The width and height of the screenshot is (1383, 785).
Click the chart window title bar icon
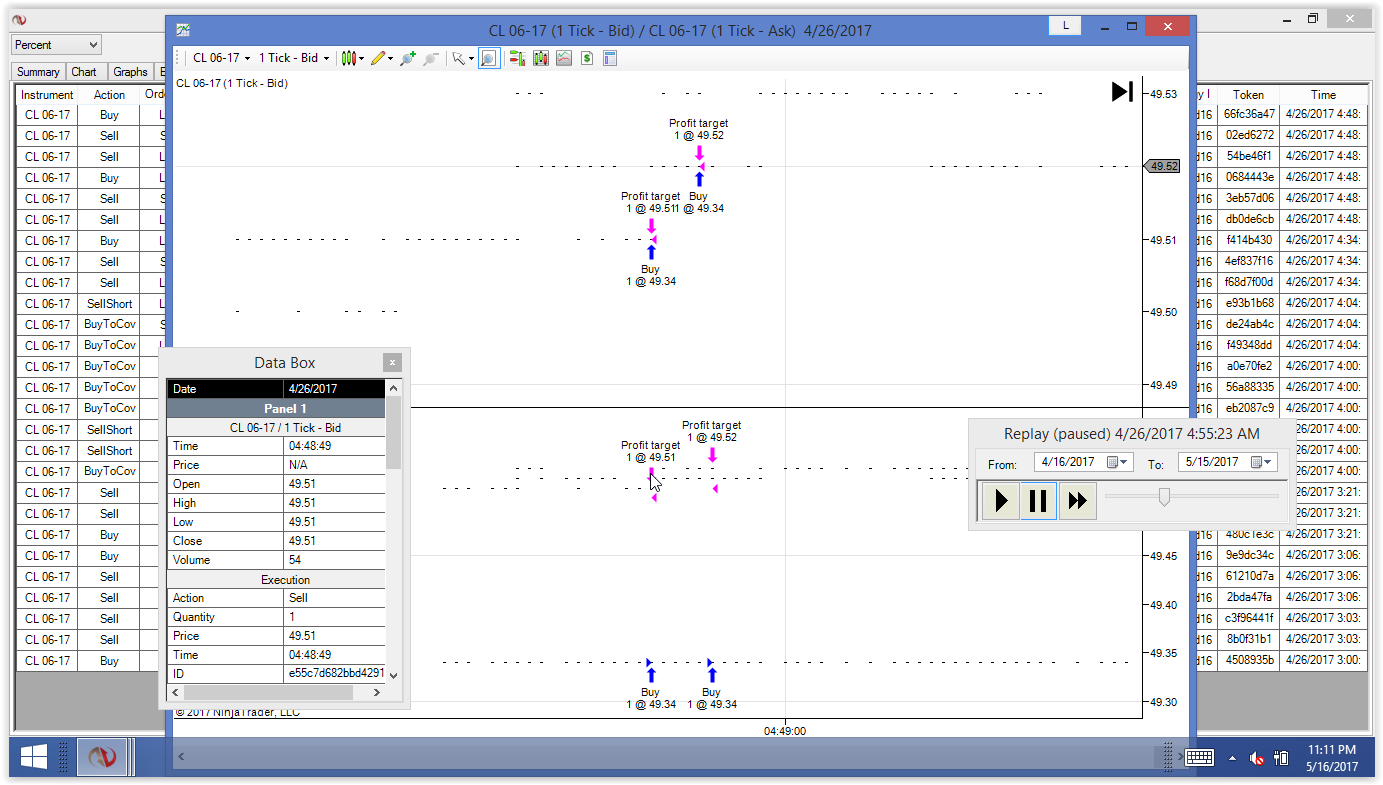(x=183, y=30)
